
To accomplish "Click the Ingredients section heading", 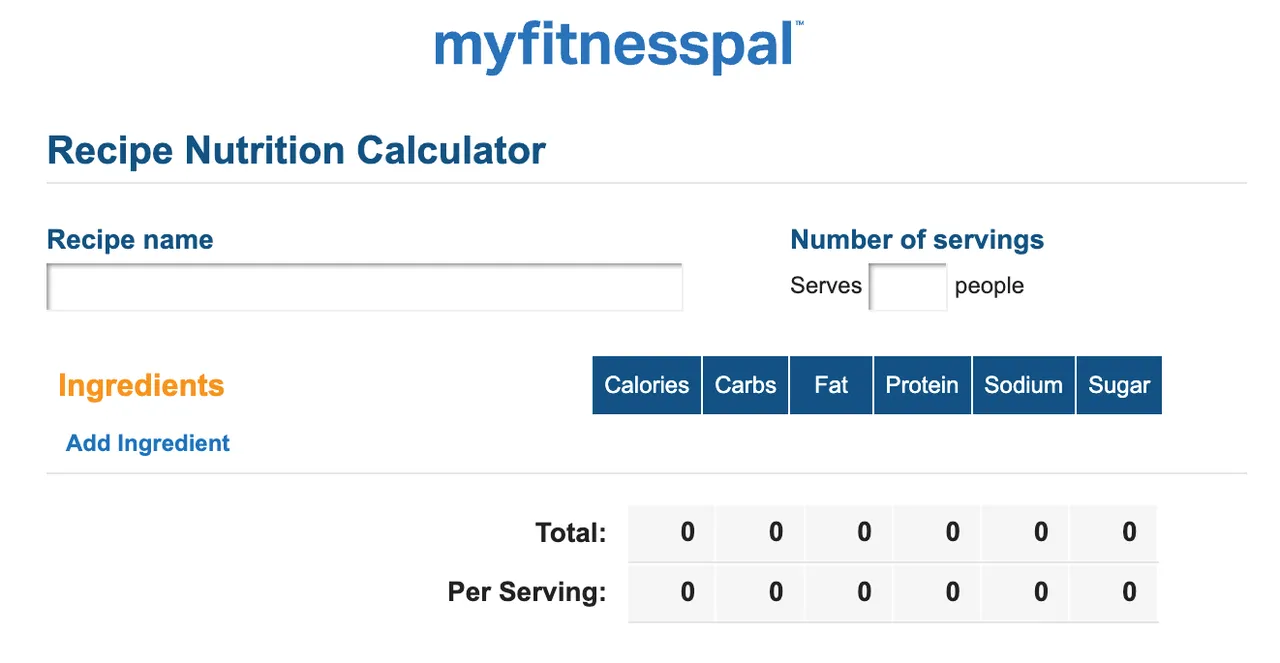I will (x=141, y=385).
